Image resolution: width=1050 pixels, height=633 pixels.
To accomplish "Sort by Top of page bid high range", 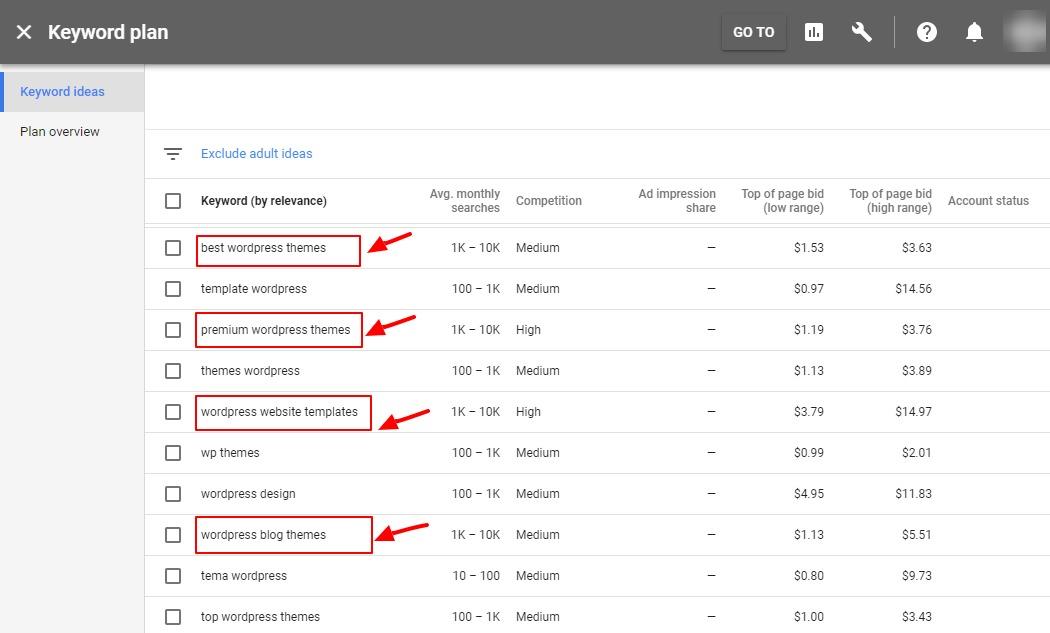I will [891, 201].
